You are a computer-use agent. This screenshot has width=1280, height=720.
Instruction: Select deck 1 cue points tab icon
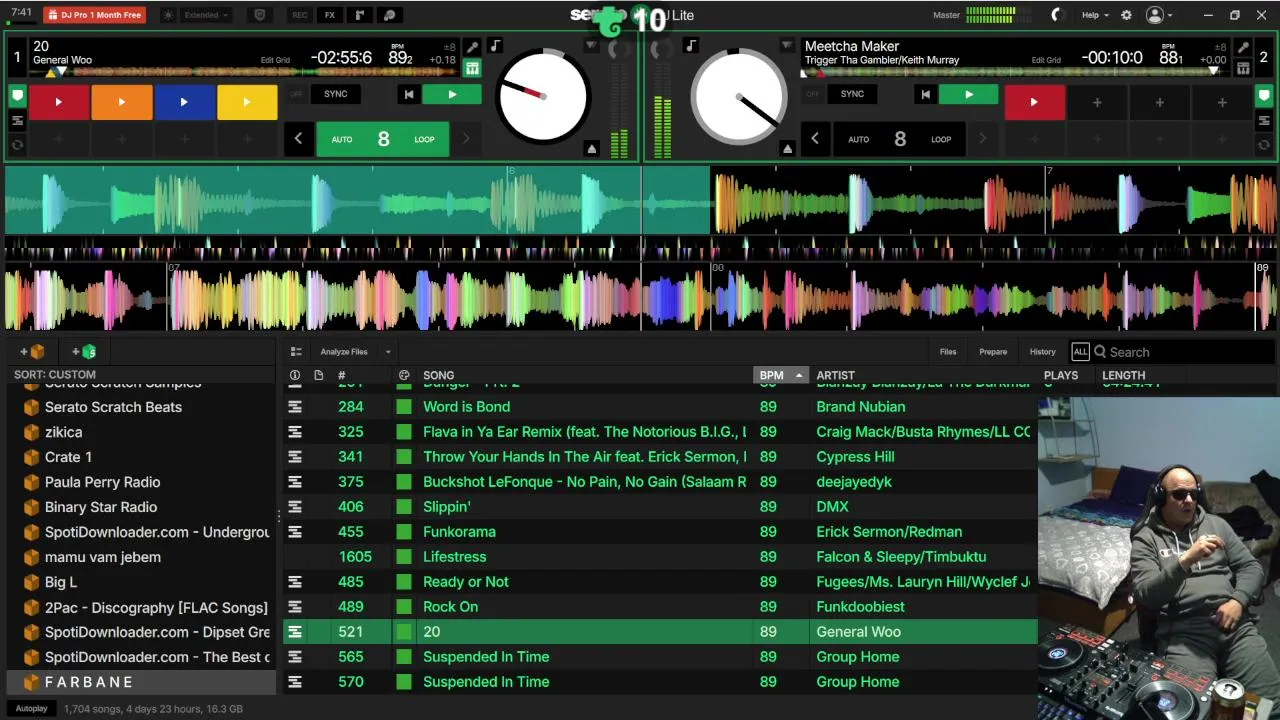click(x=17, y=96)
